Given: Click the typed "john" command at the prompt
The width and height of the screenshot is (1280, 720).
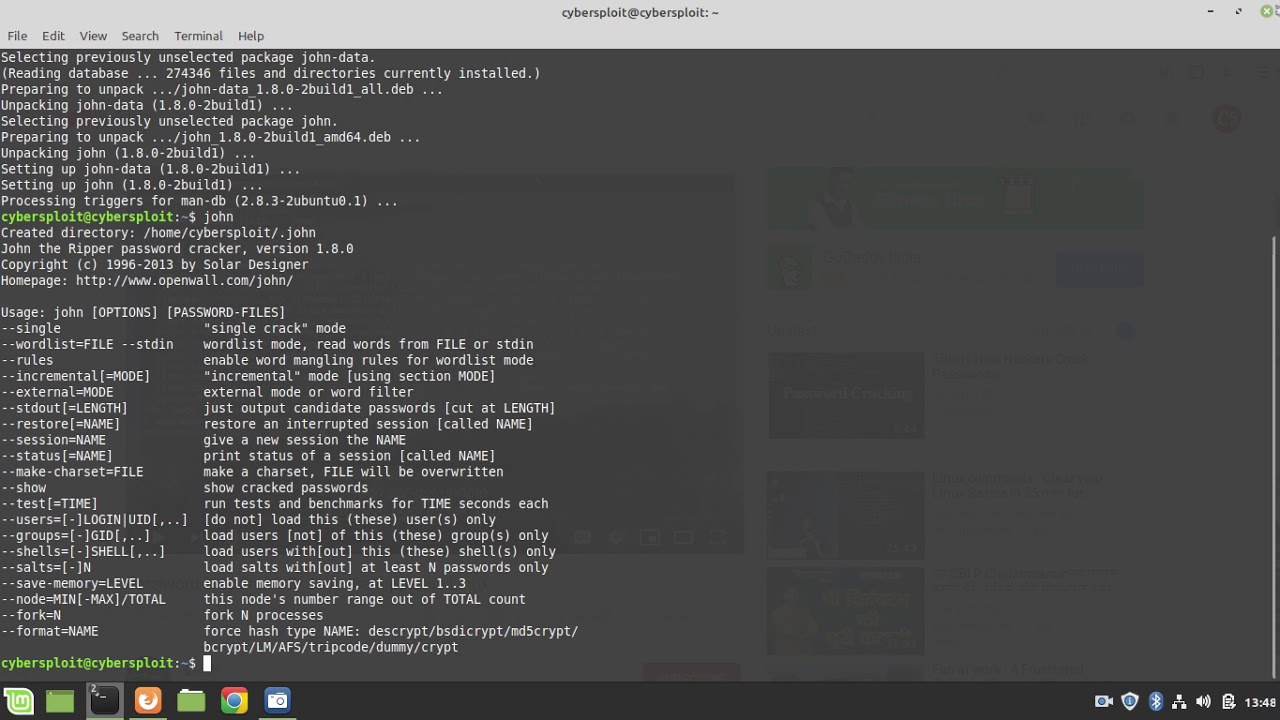Looking at the screenshot, I should [x=218, y=217].
